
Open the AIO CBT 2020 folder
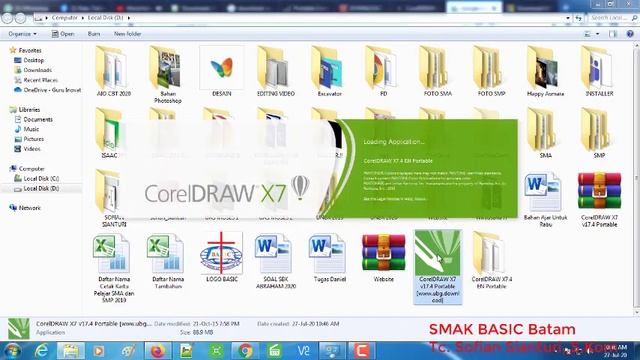tap(113, 72)
